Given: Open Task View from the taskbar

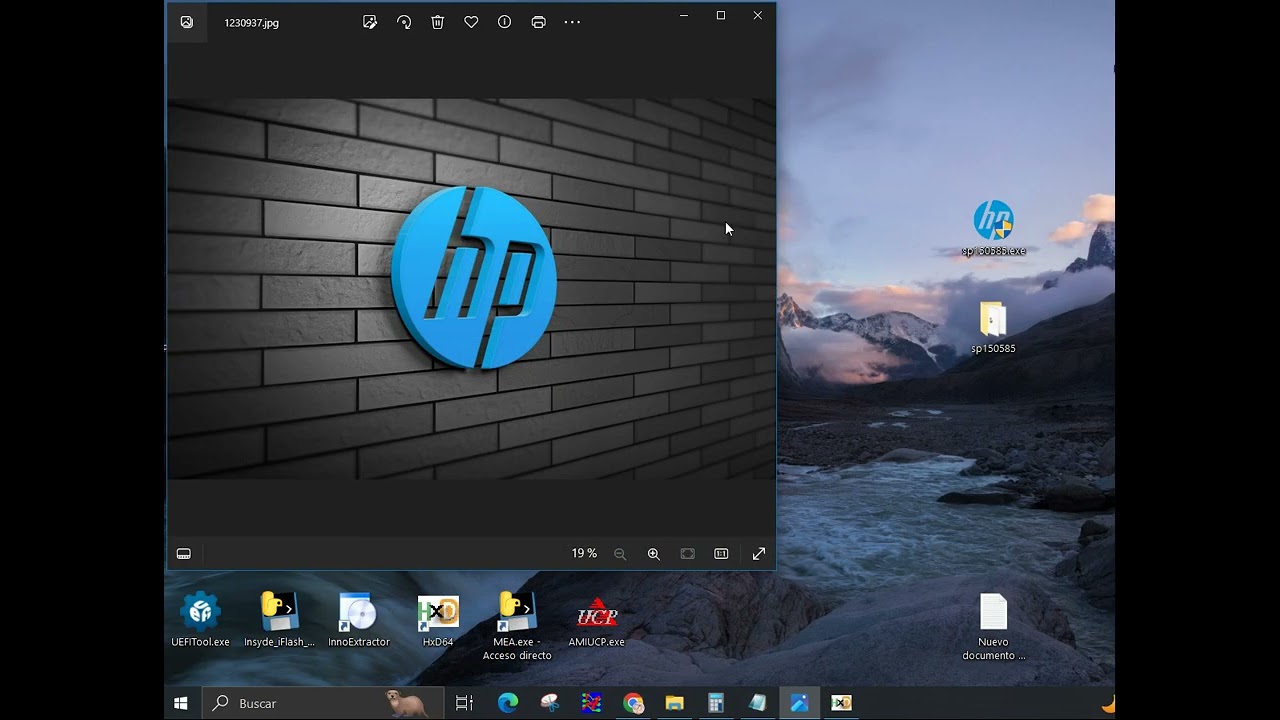Looking at the screenshot, I should click(464, 703).
